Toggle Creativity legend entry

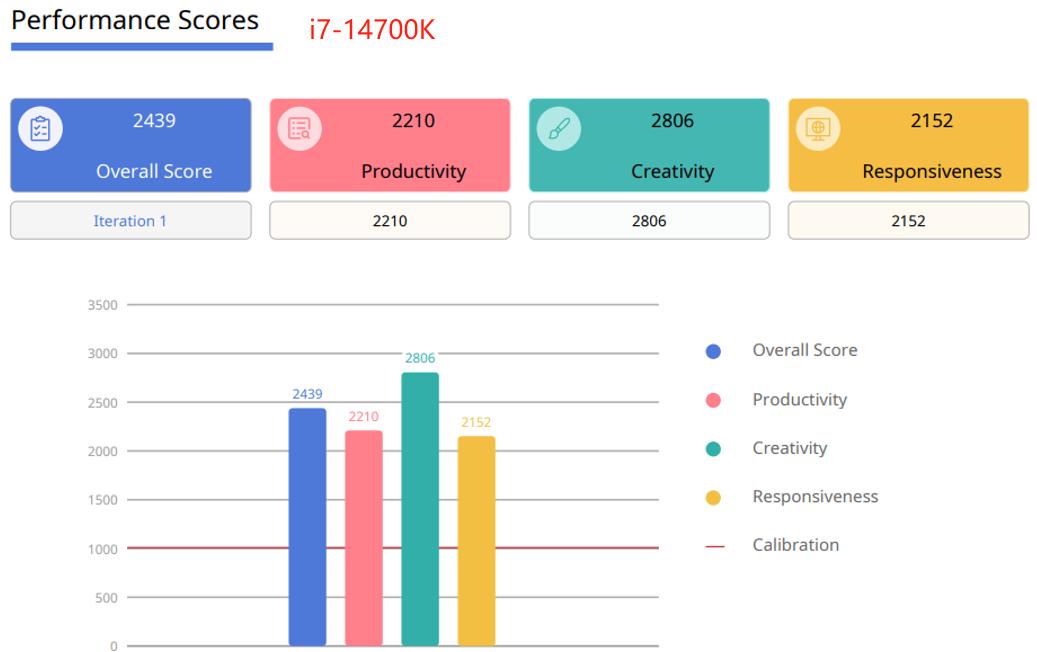coord(767,448)
